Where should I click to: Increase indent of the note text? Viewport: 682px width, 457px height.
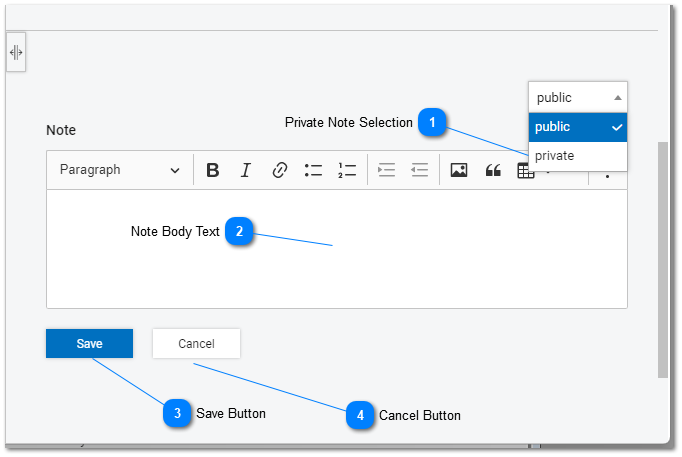point(386,170)
